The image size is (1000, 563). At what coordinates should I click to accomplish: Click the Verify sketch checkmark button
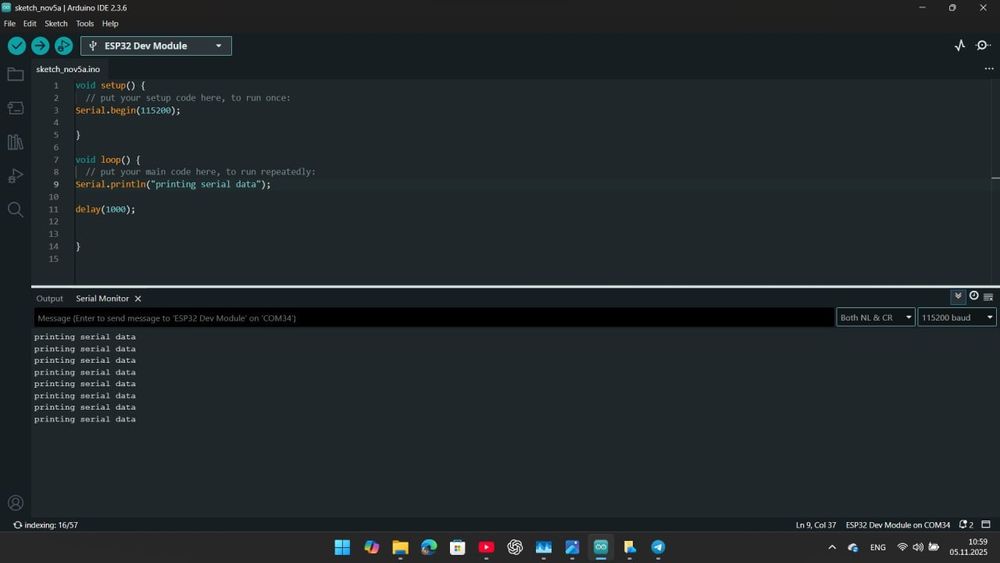(17, 46)
